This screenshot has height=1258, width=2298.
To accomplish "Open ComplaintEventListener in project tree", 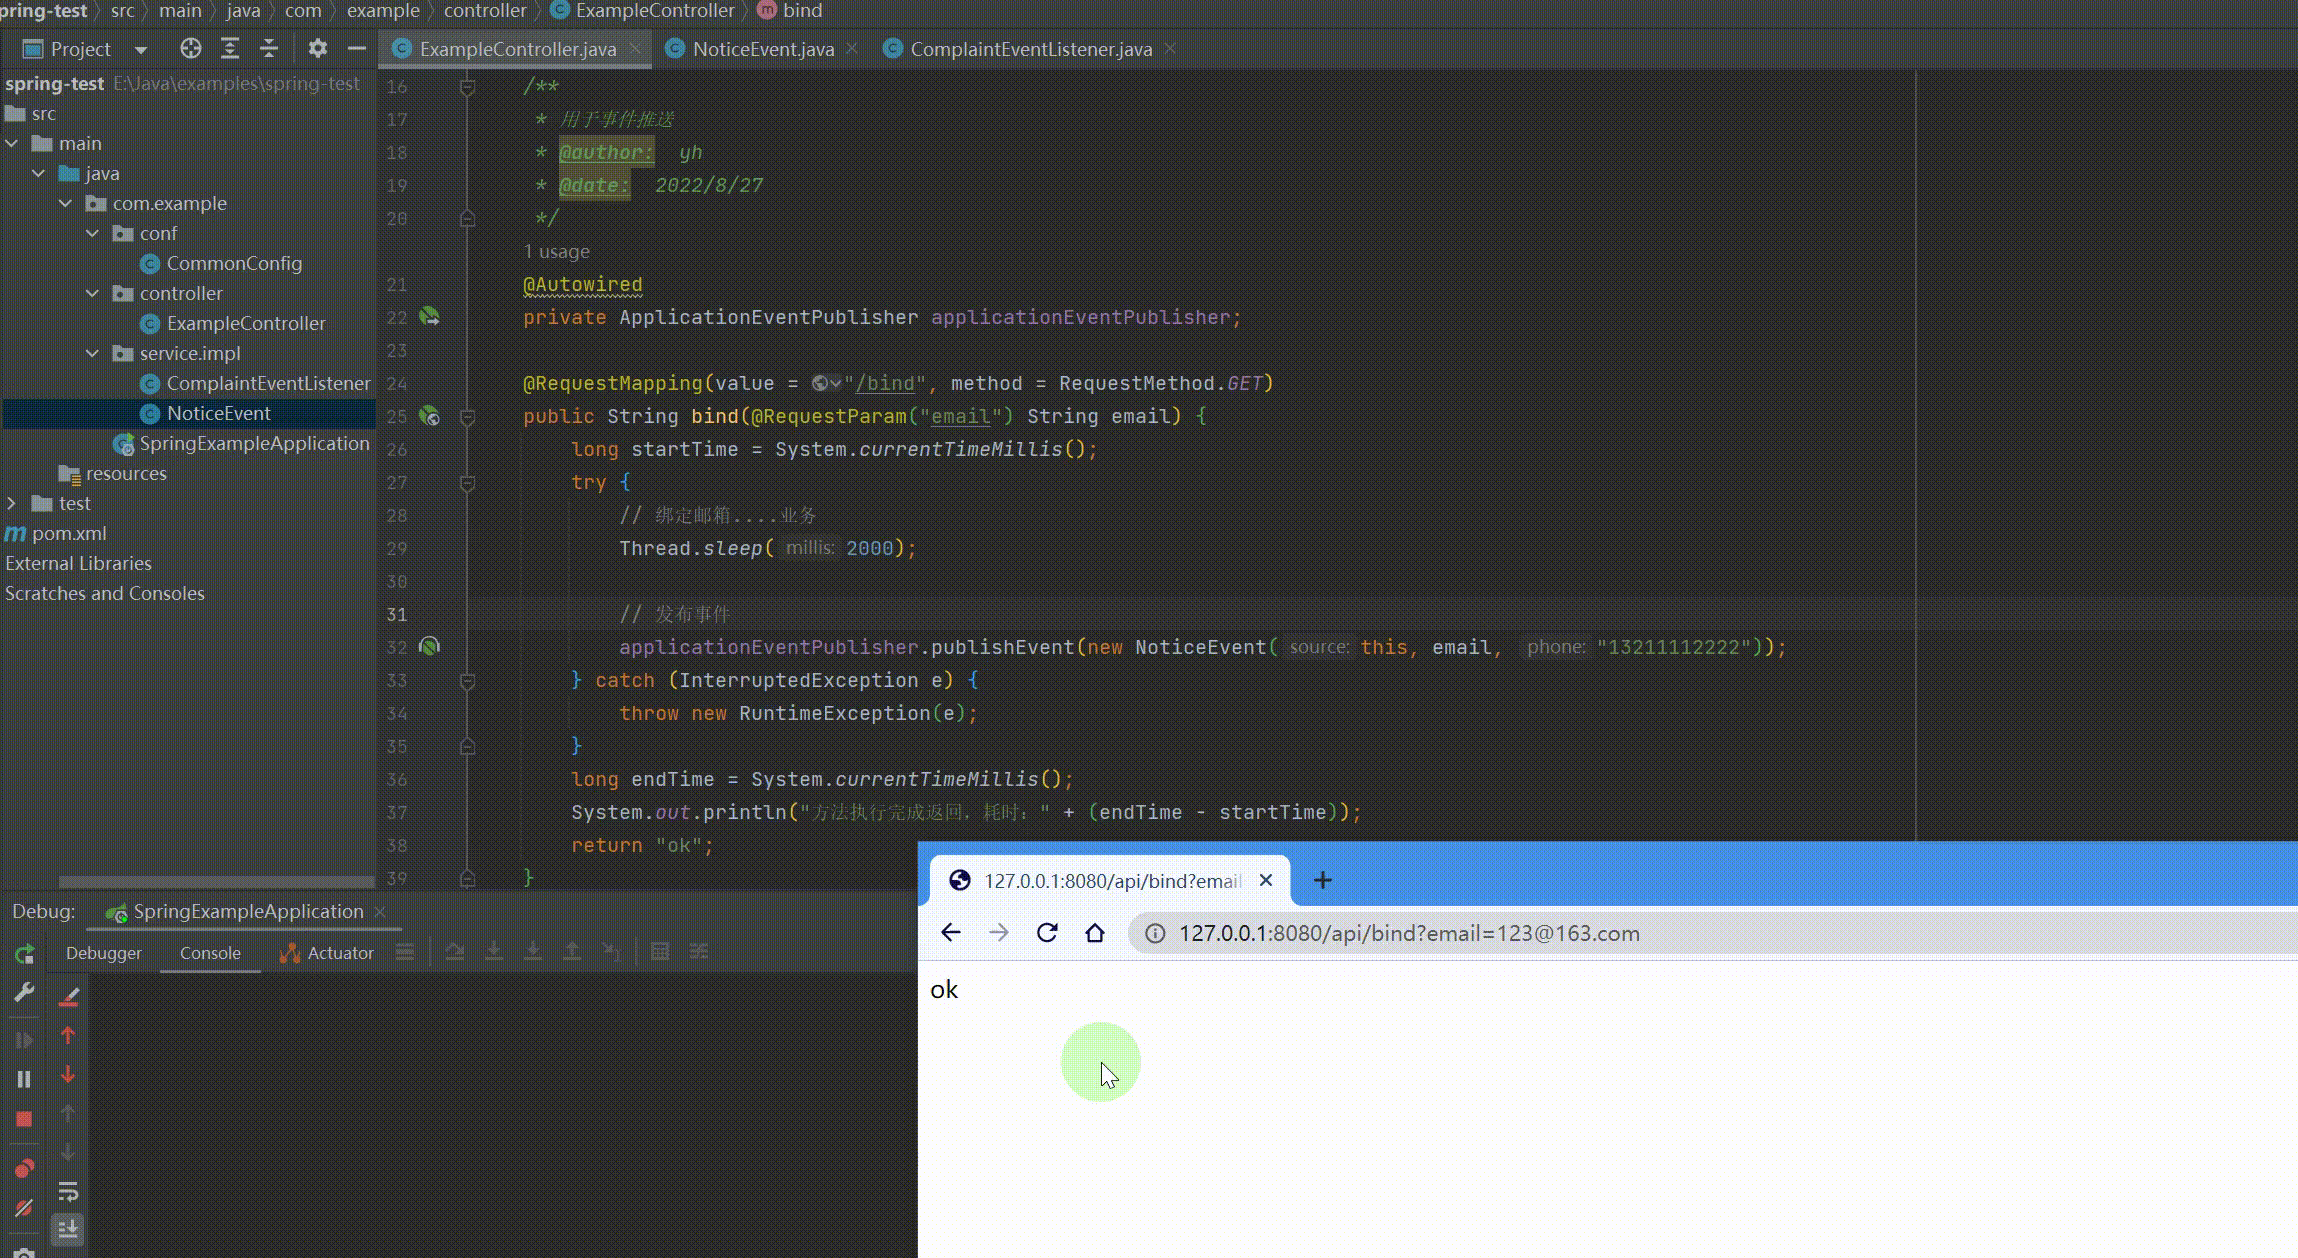I will pyautogui.click(x=267, y=383).
